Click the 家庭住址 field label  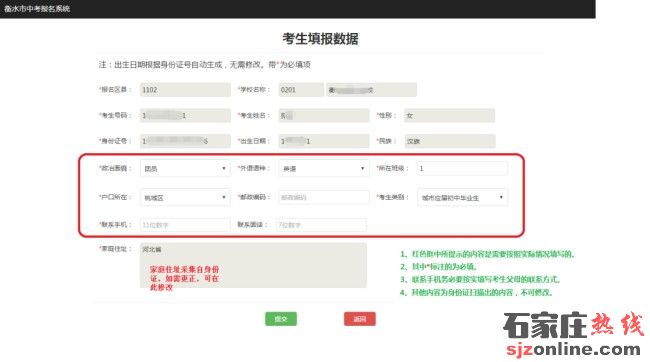point(115,249)
